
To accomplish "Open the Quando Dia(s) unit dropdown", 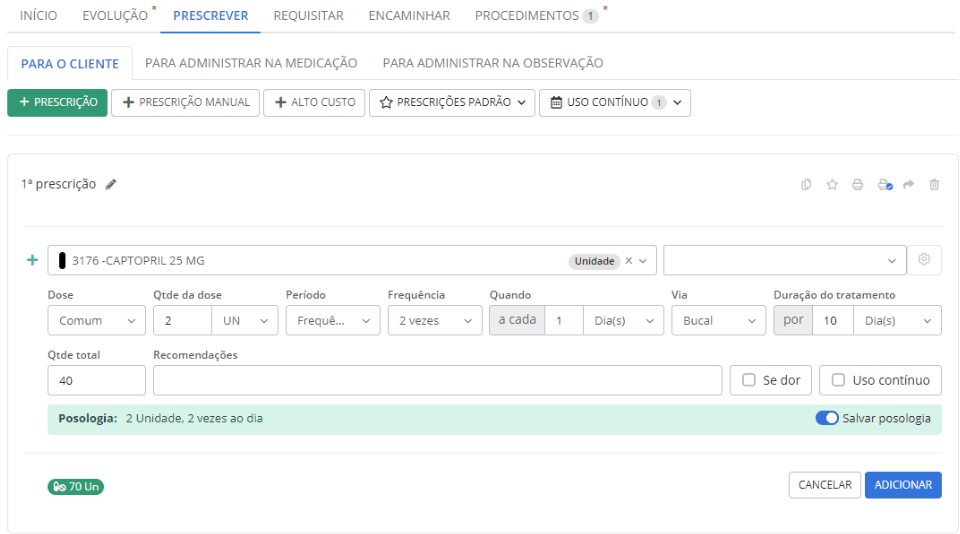I will [x=623, y=320].
